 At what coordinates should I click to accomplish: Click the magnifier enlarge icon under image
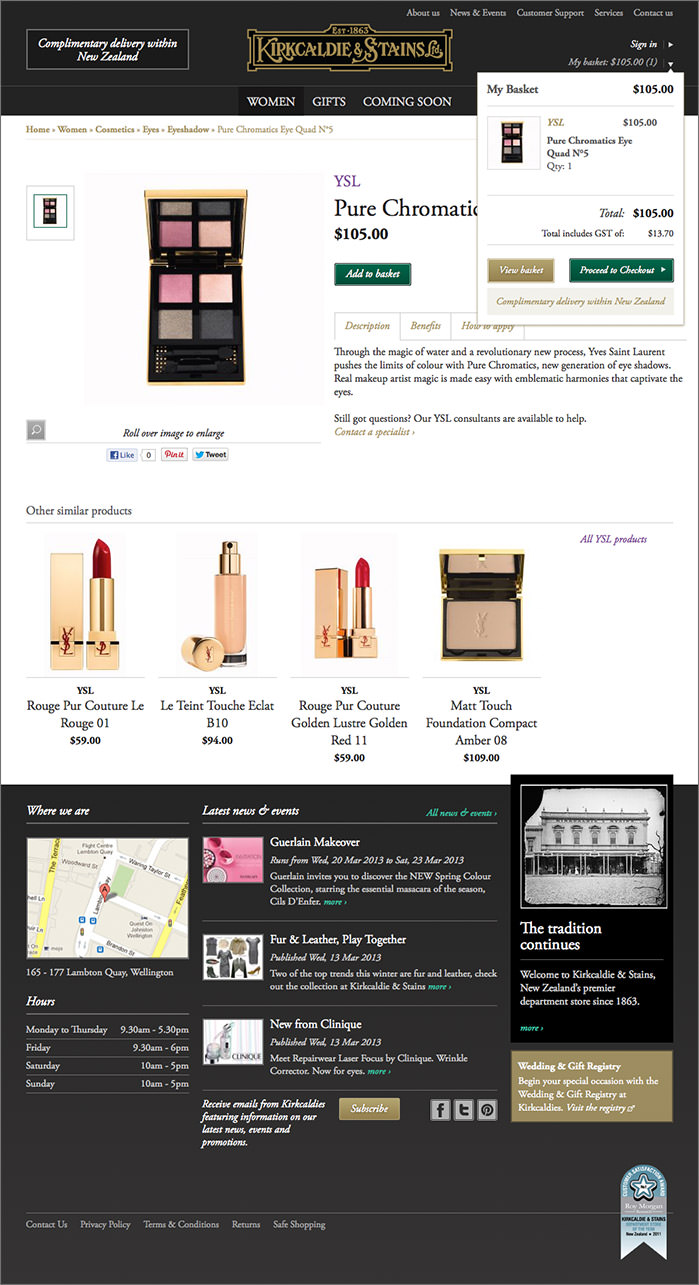click(x=36, y=430)
